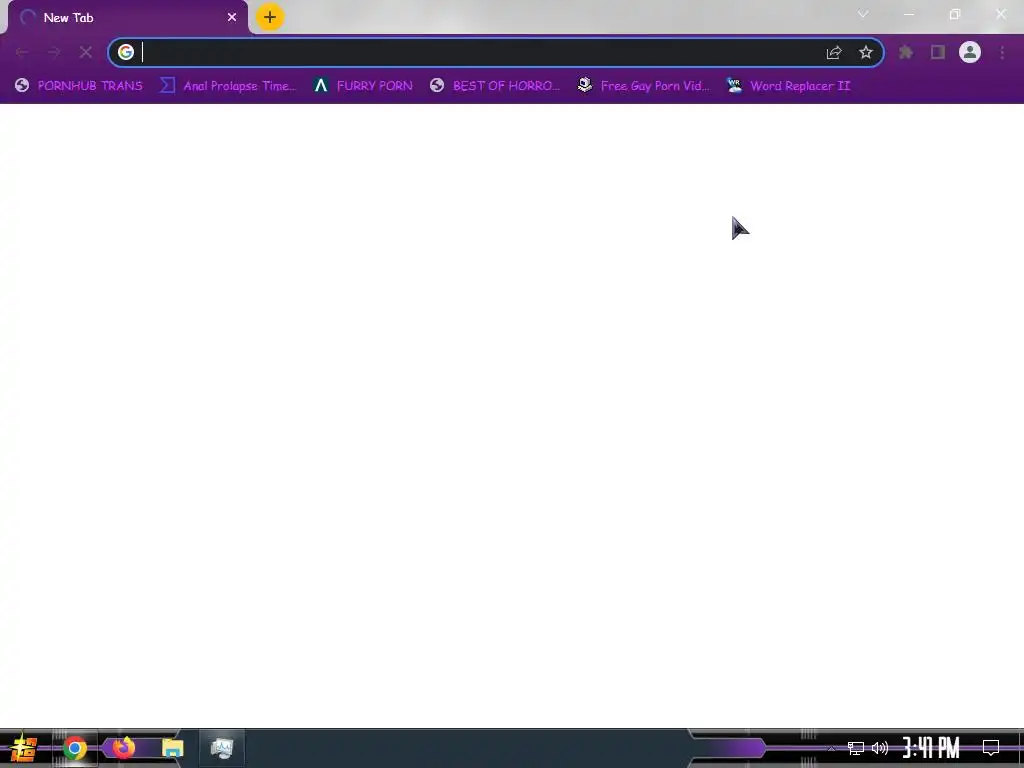Open the volume control speaker icon
Screen dimensions: 1024x768
[880, 748]
